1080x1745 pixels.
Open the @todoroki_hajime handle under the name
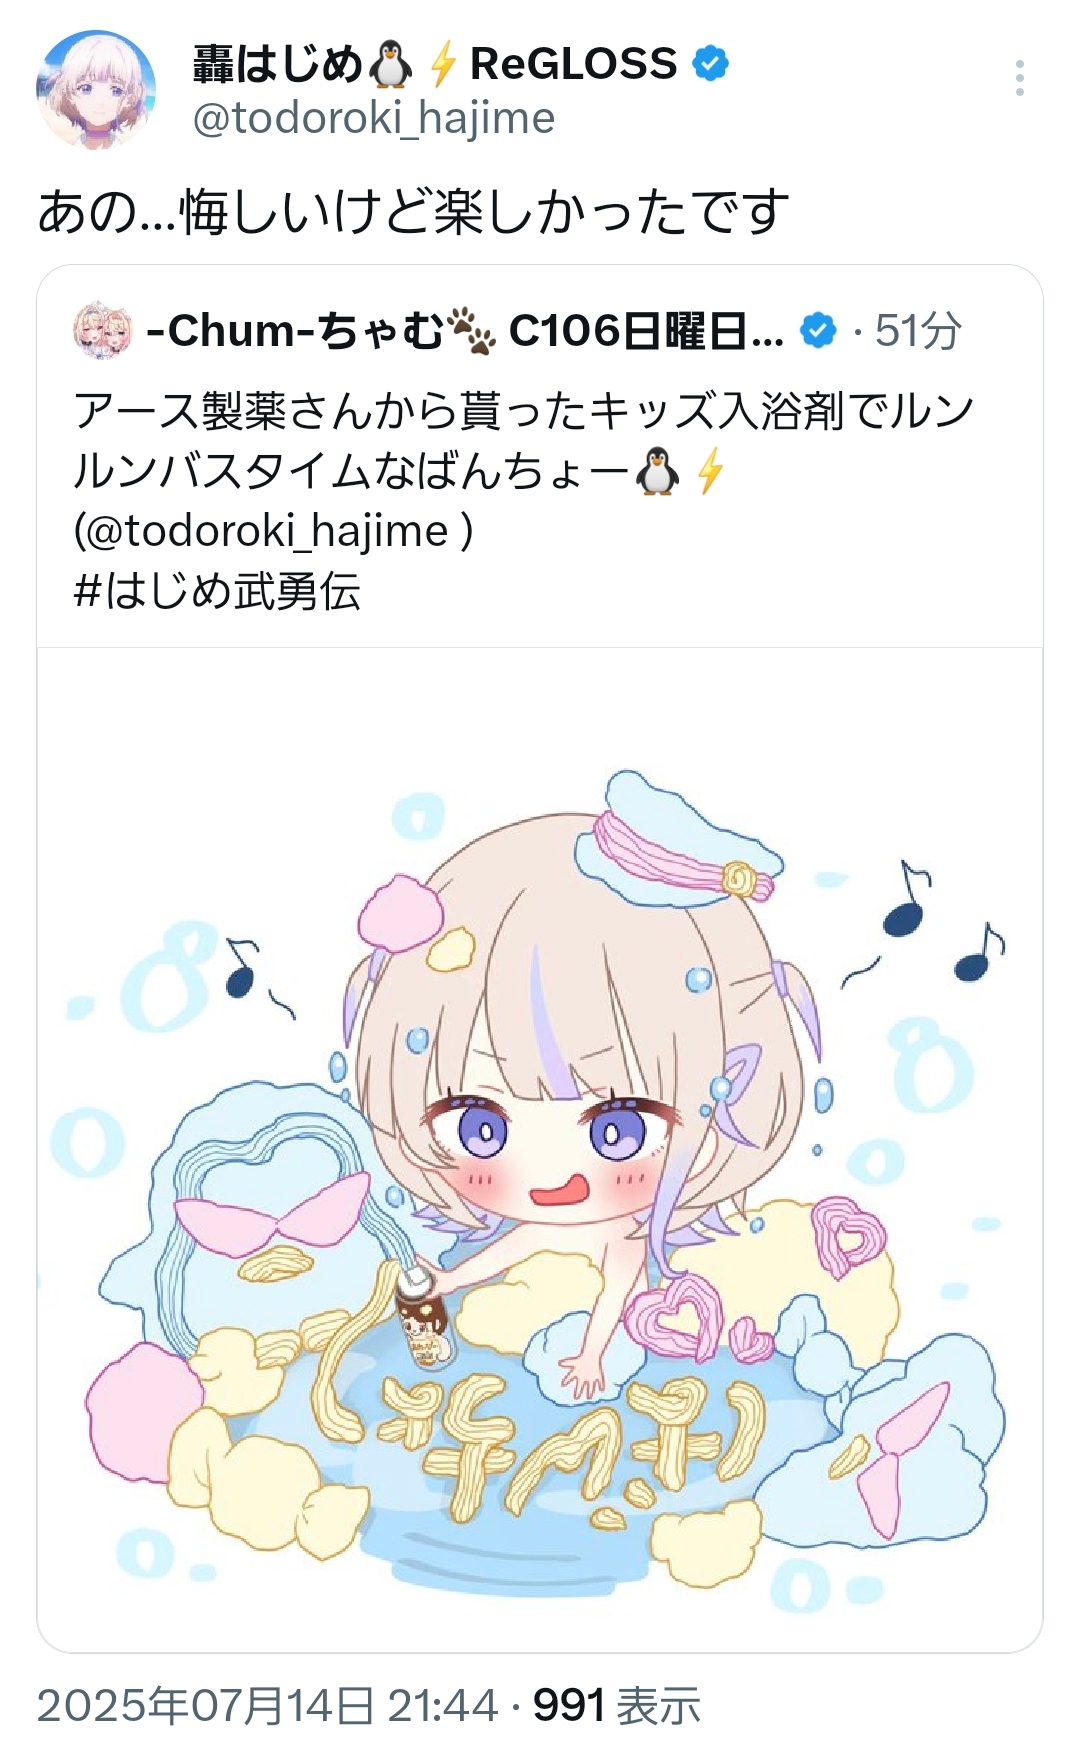click(374, 119)
